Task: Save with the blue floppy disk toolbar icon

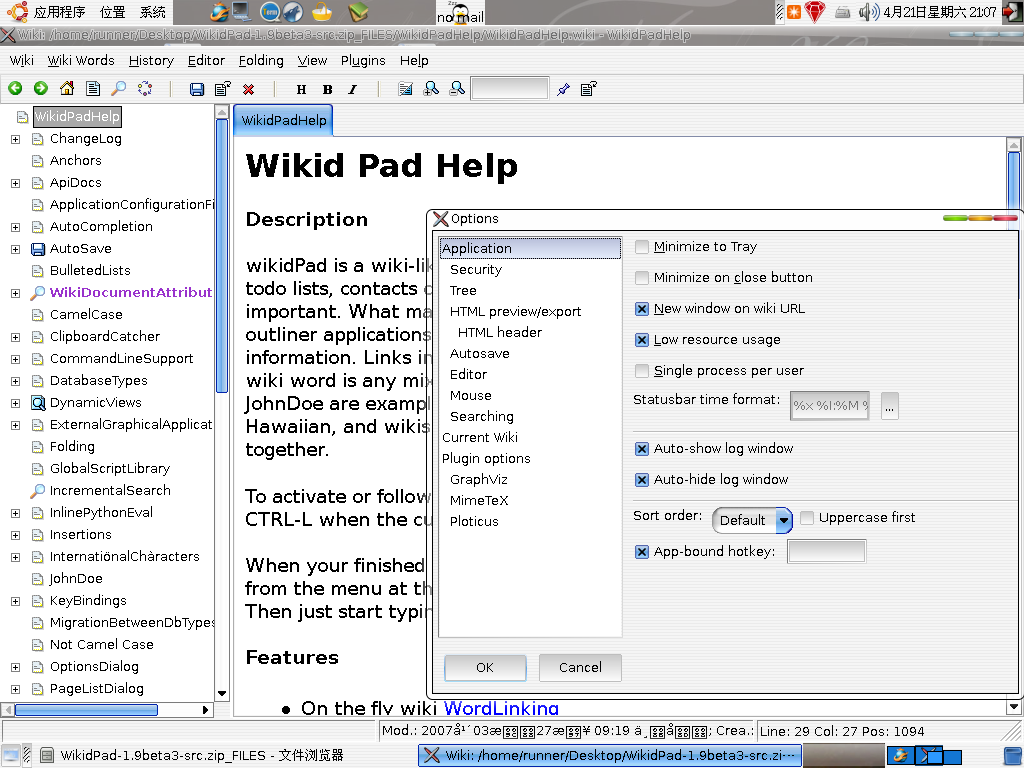Action: click(197, 89)
